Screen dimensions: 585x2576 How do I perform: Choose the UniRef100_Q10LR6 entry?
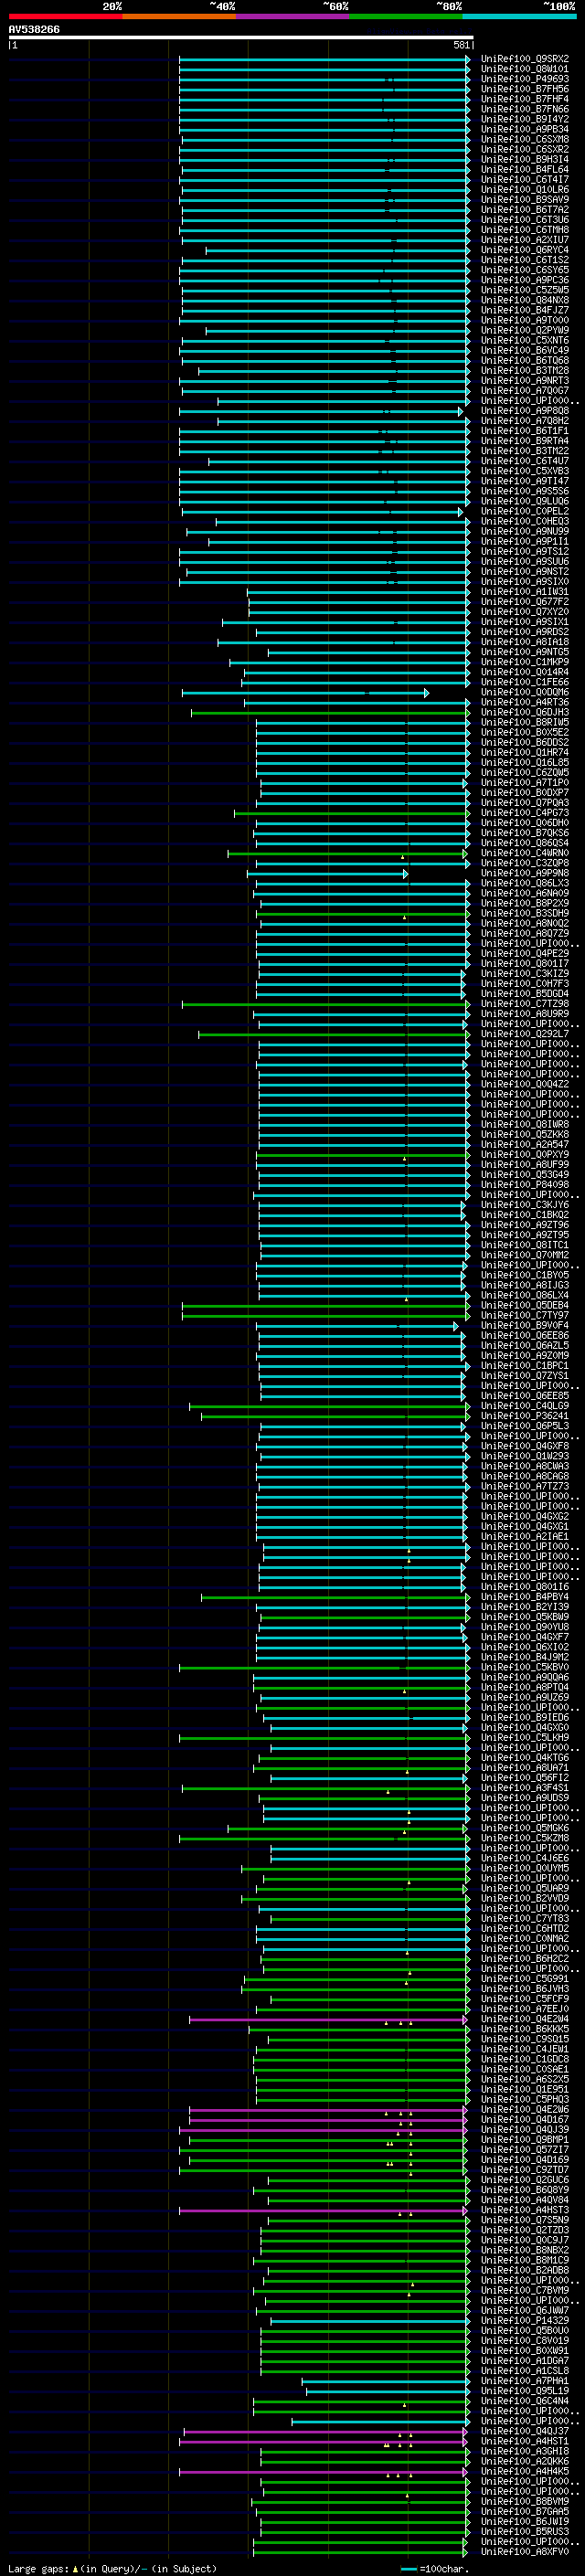click(x=525, y=190)
